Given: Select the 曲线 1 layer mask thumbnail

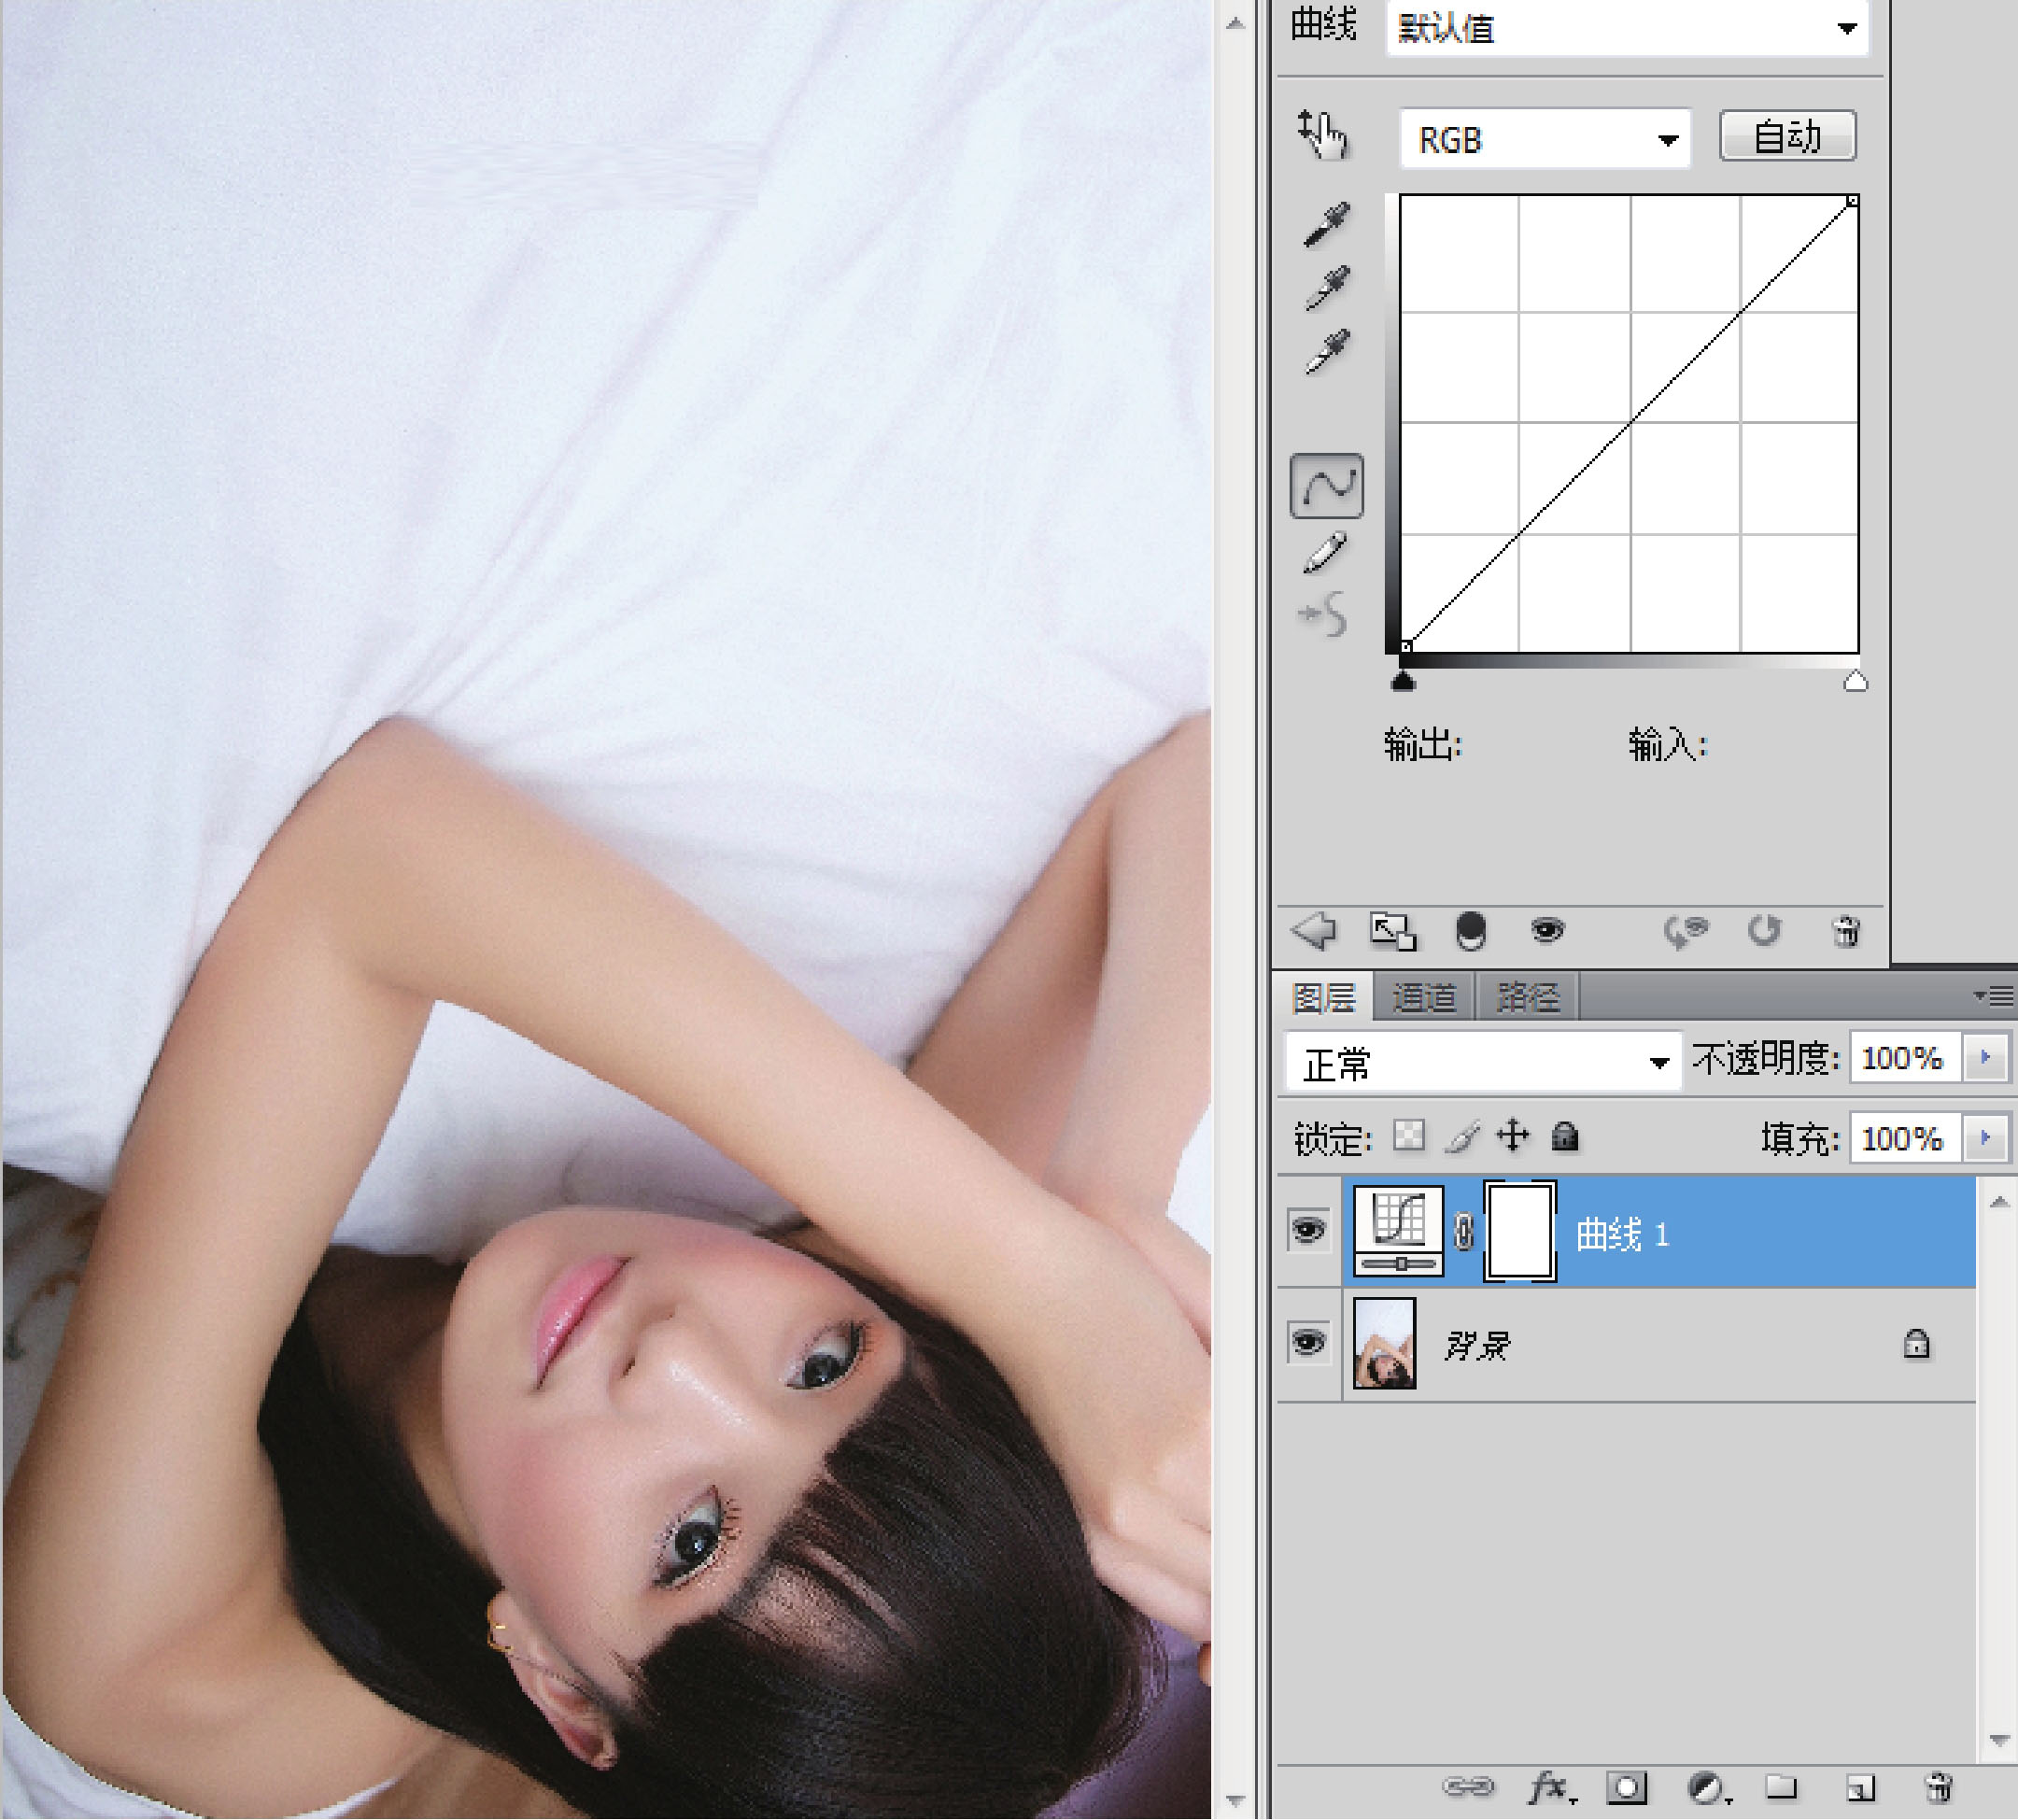Looking at the screenshot, I should 1519,1231.
